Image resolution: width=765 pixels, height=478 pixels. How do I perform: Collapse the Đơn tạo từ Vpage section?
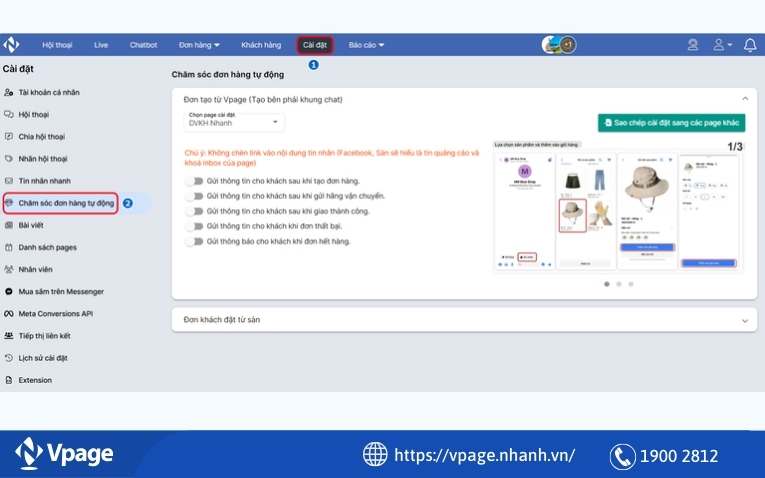[x=745, y=99]
